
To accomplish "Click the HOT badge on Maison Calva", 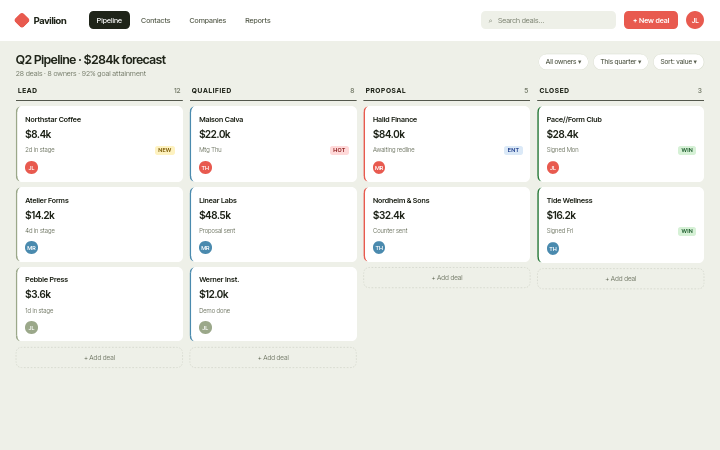I will tap(339, 150).
